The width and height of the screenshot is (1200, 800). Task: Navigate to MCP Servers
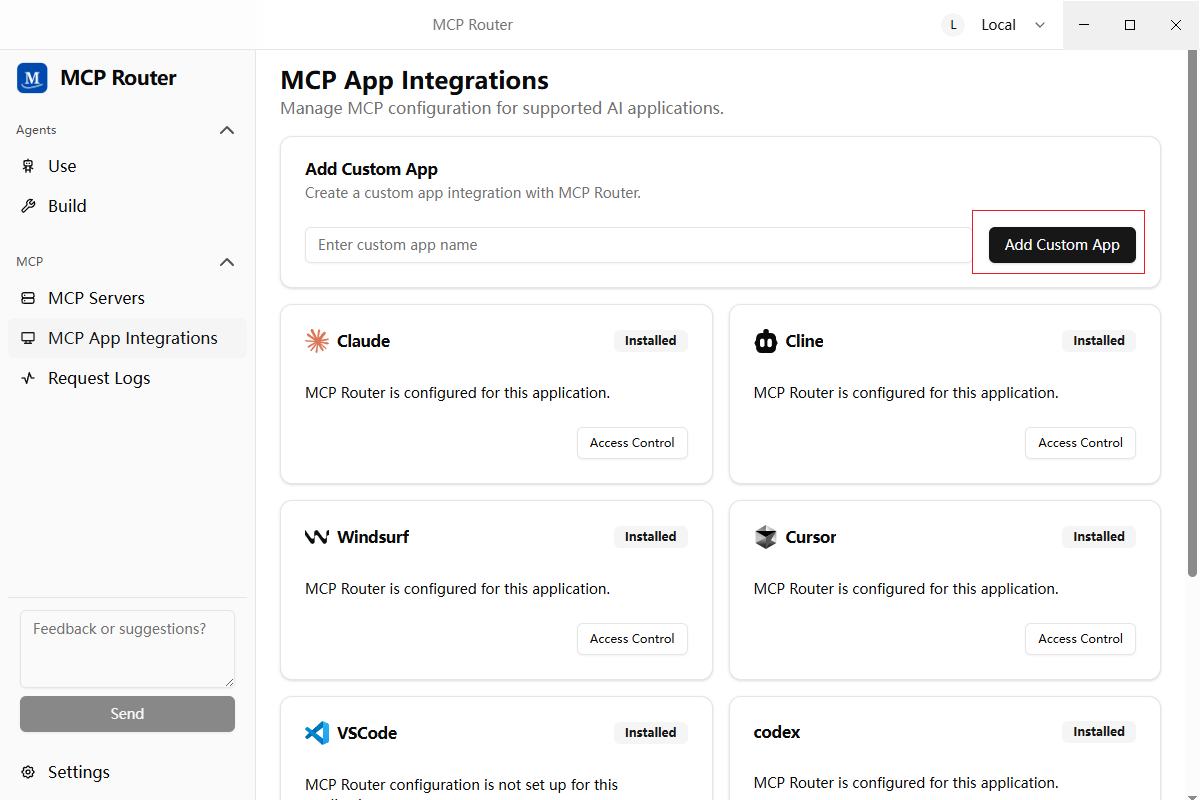(96, 298)
